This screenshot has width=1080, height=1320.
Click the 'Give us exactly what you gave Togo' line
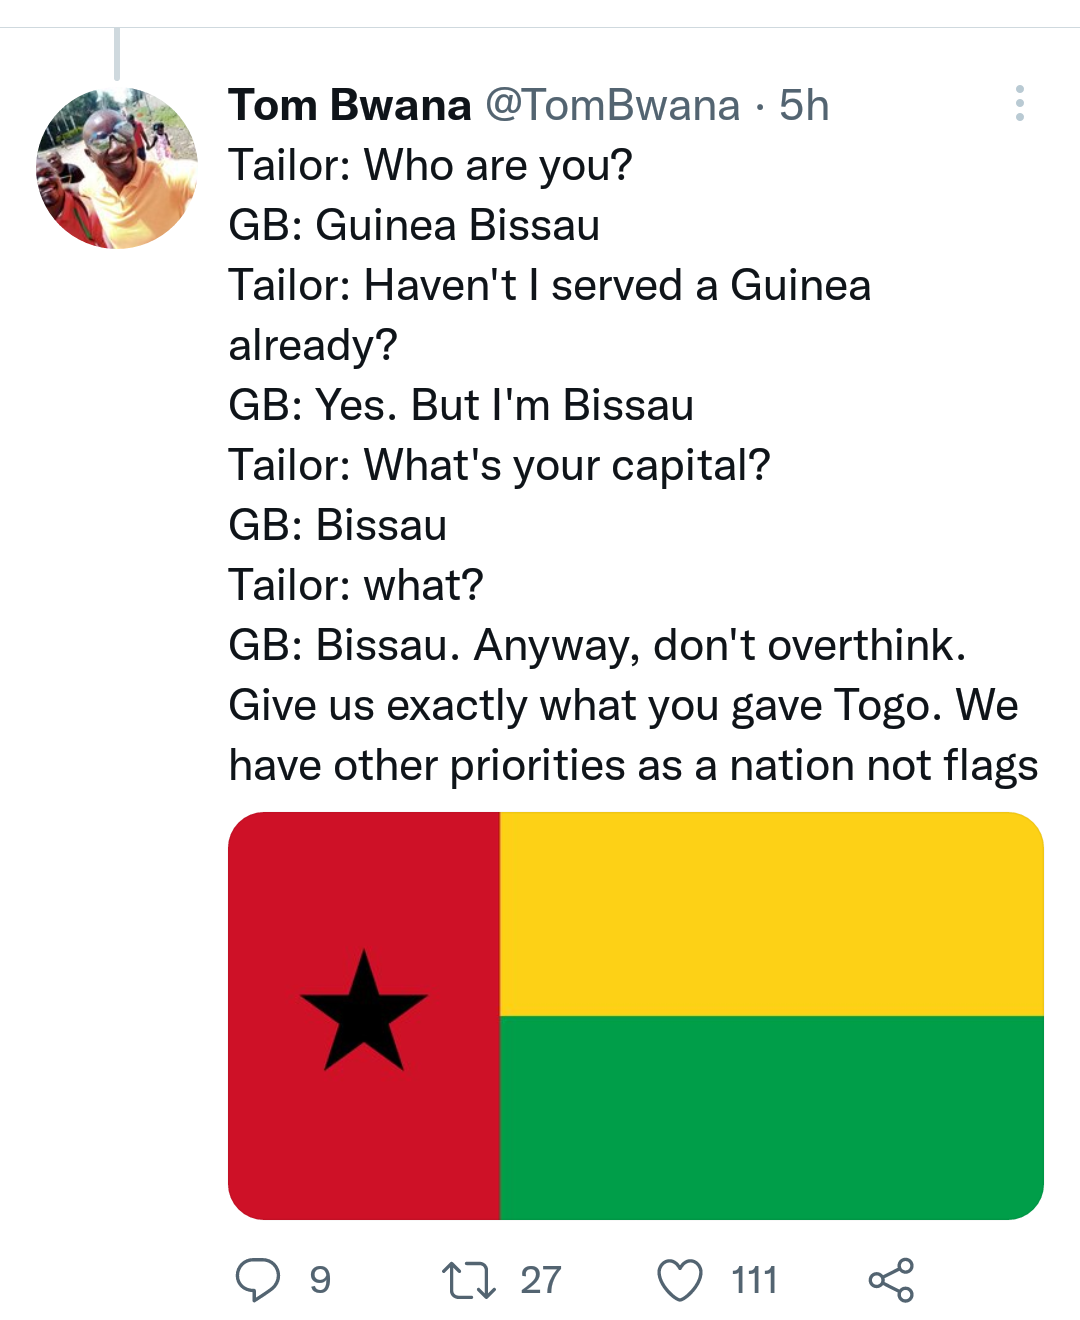[622, 705]
